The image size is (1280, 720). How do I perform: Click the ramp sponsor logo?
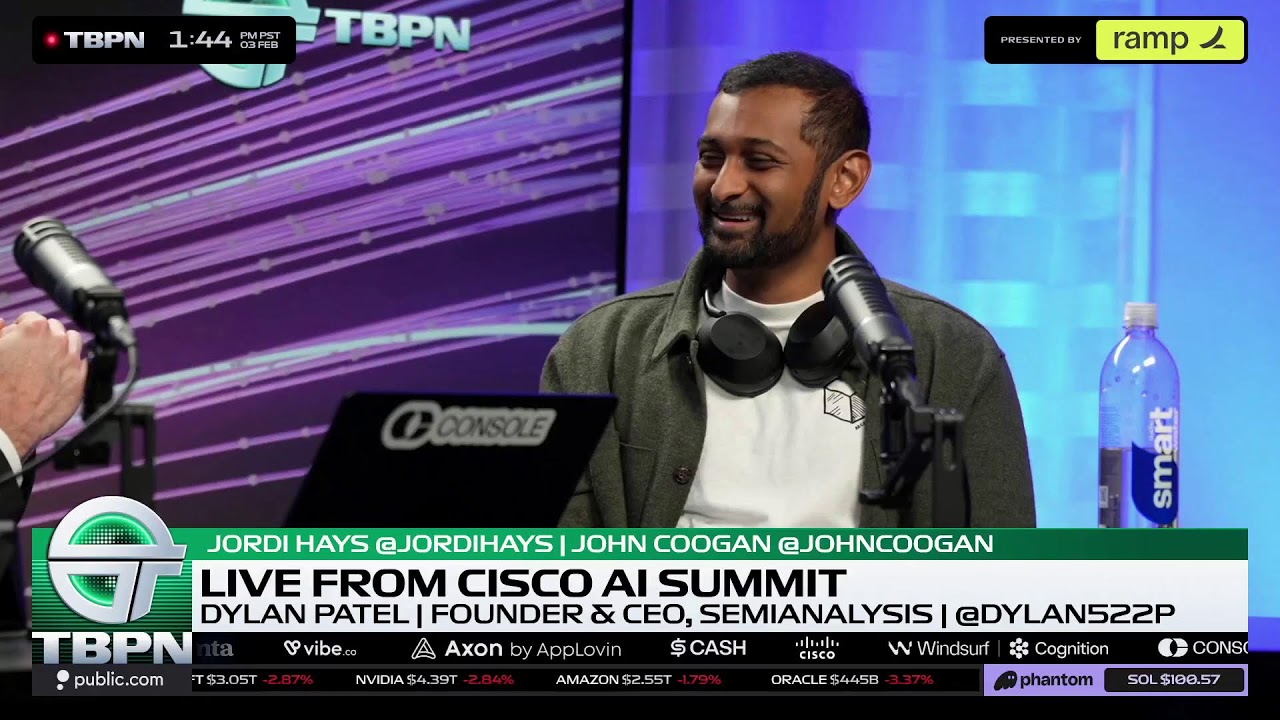click(1170, 40)
